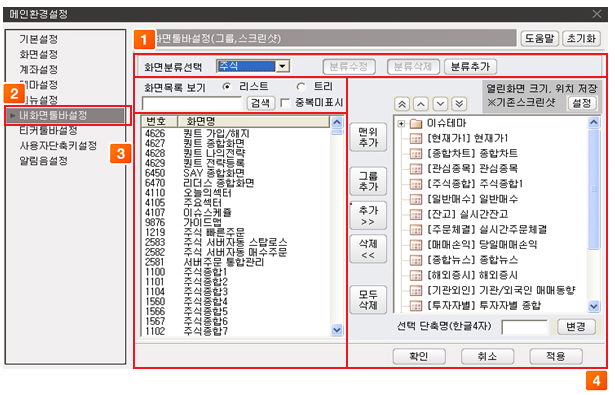Click the 선택 단축명 input field
This screenshot has width=615, height=395.
pyautogui.click(x=525, y=327)
